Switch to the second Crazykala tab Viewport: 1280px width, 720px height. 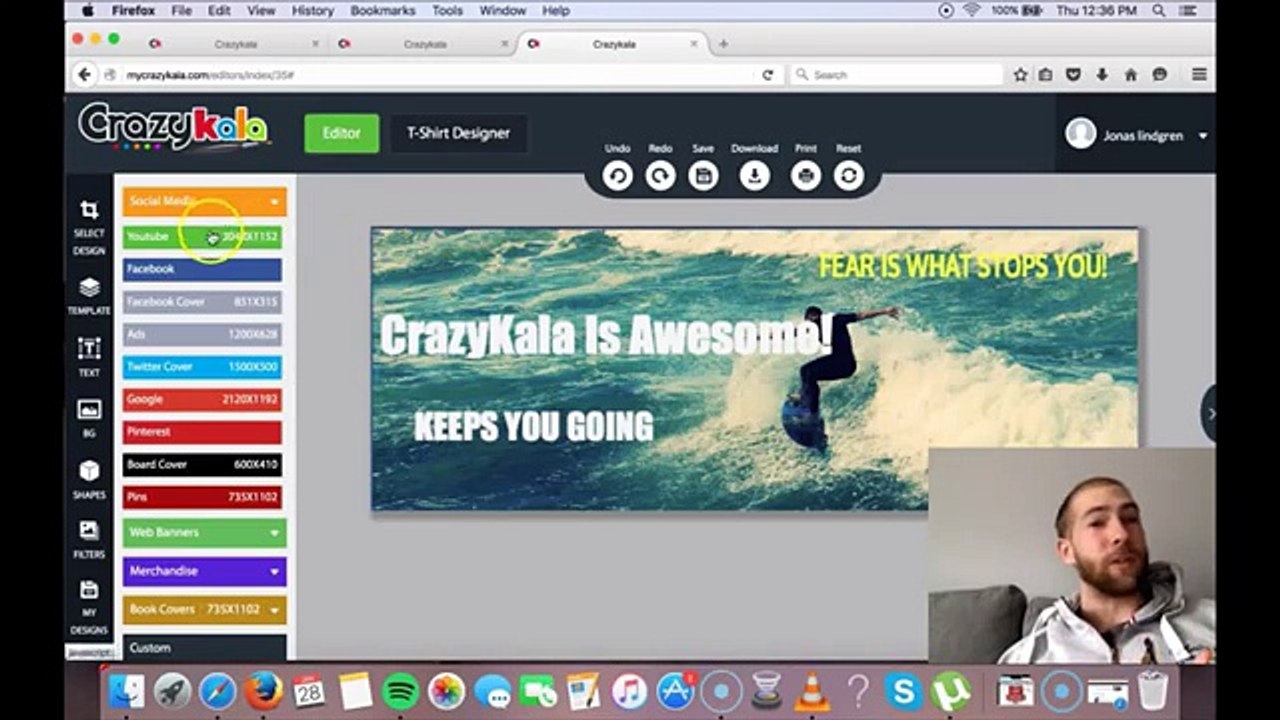pyautogui.click(x=424, y=44)
